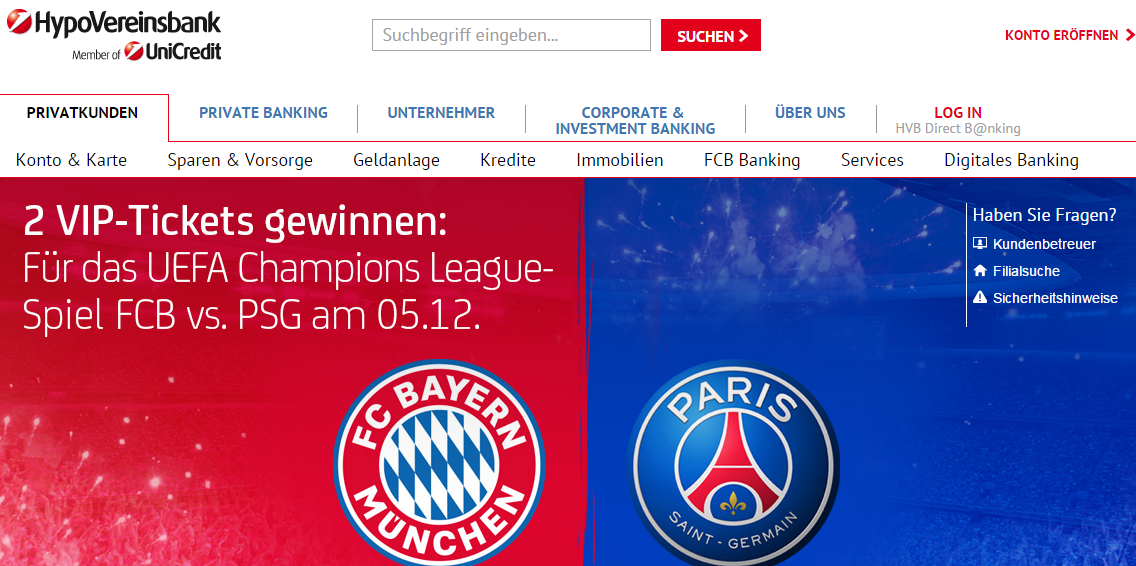Viewport: 1136px width, 566px height.
Task: Open the Über Uns tab
Action: click(810, 112)
